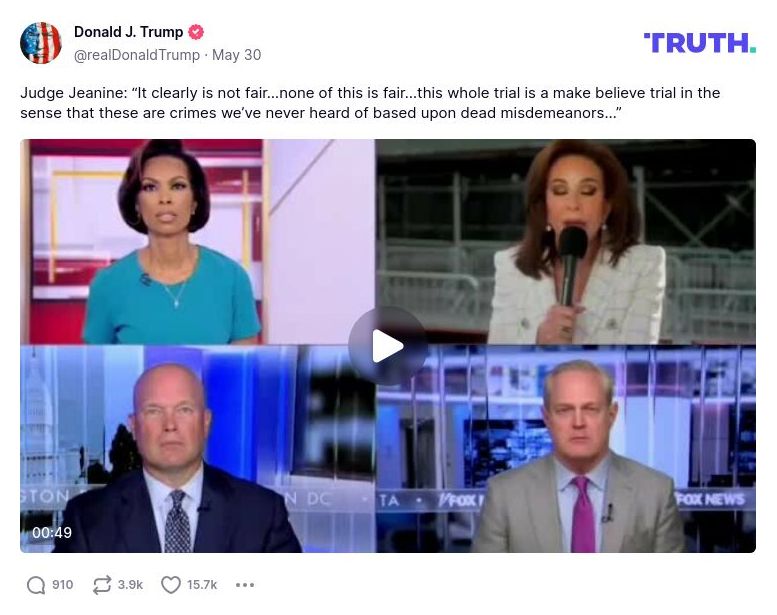The image size is (777, 615).
Task: Open the reply comment icon
Action: coord(36,585)
